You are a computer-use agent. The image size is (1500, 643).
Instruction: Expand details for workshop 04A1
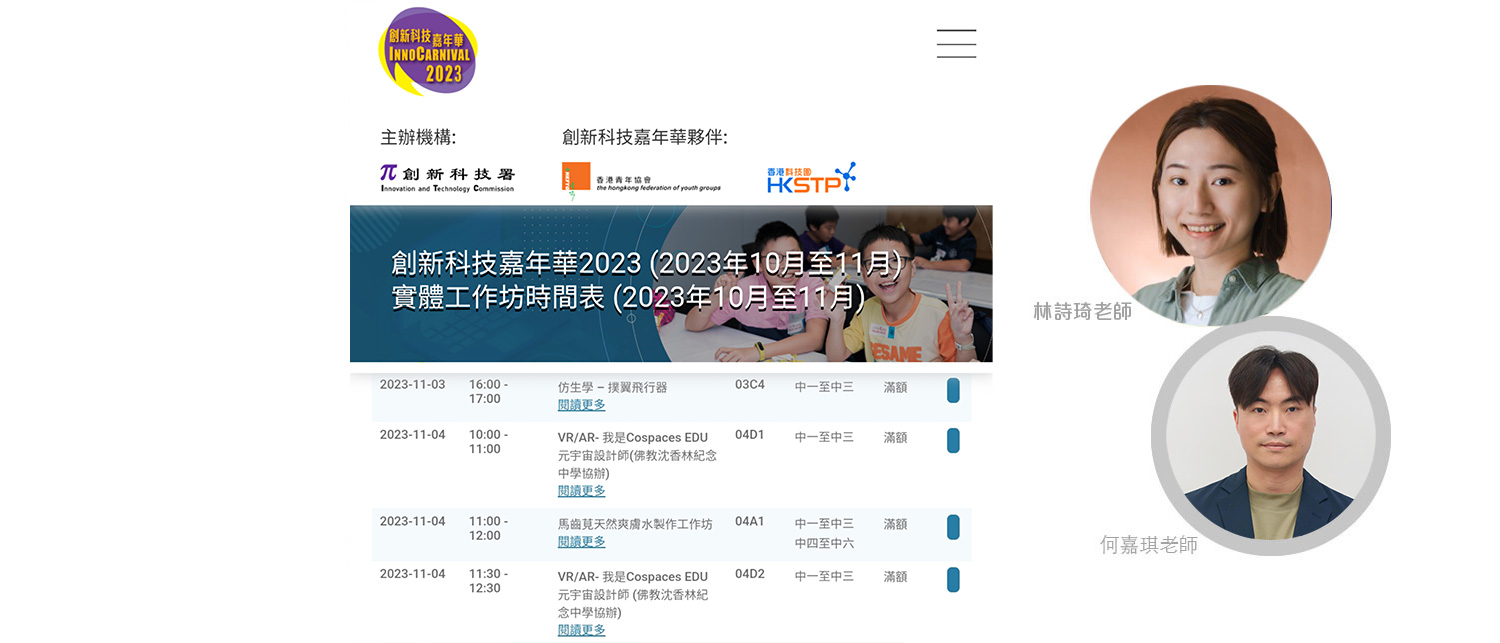pyautogui.click(x=580, y=541)
